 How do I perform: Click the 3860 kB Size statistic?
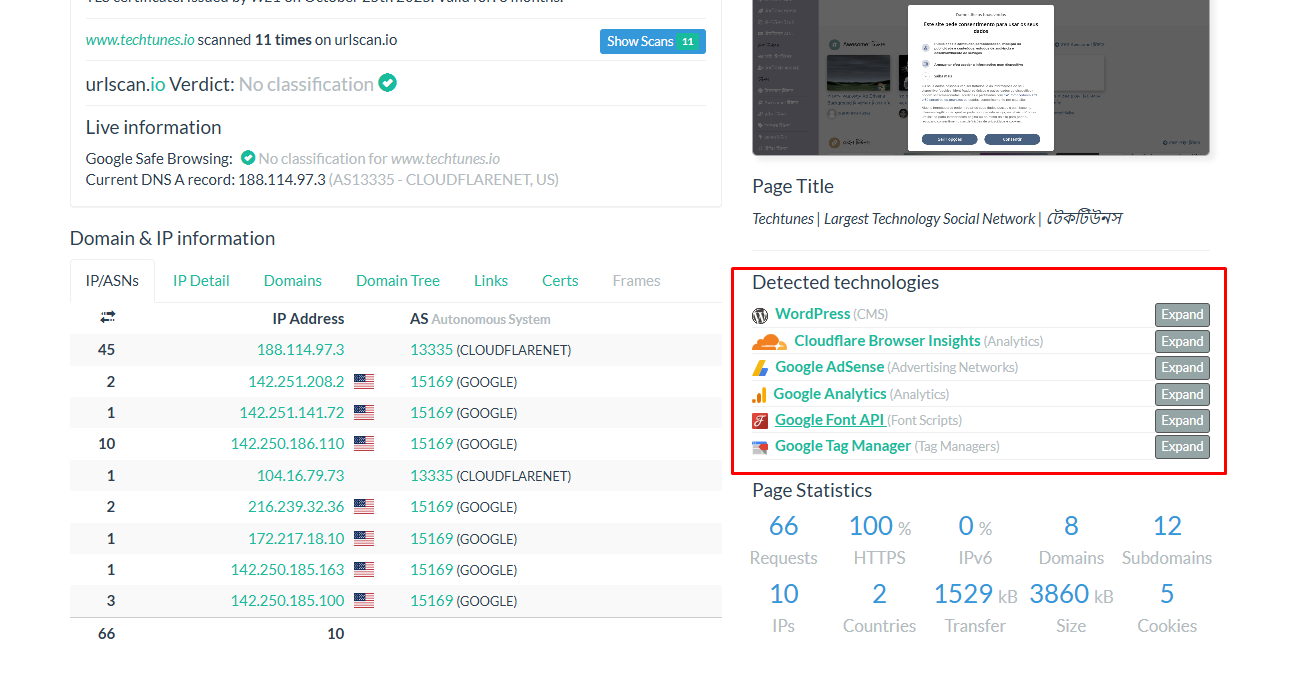1071,607
